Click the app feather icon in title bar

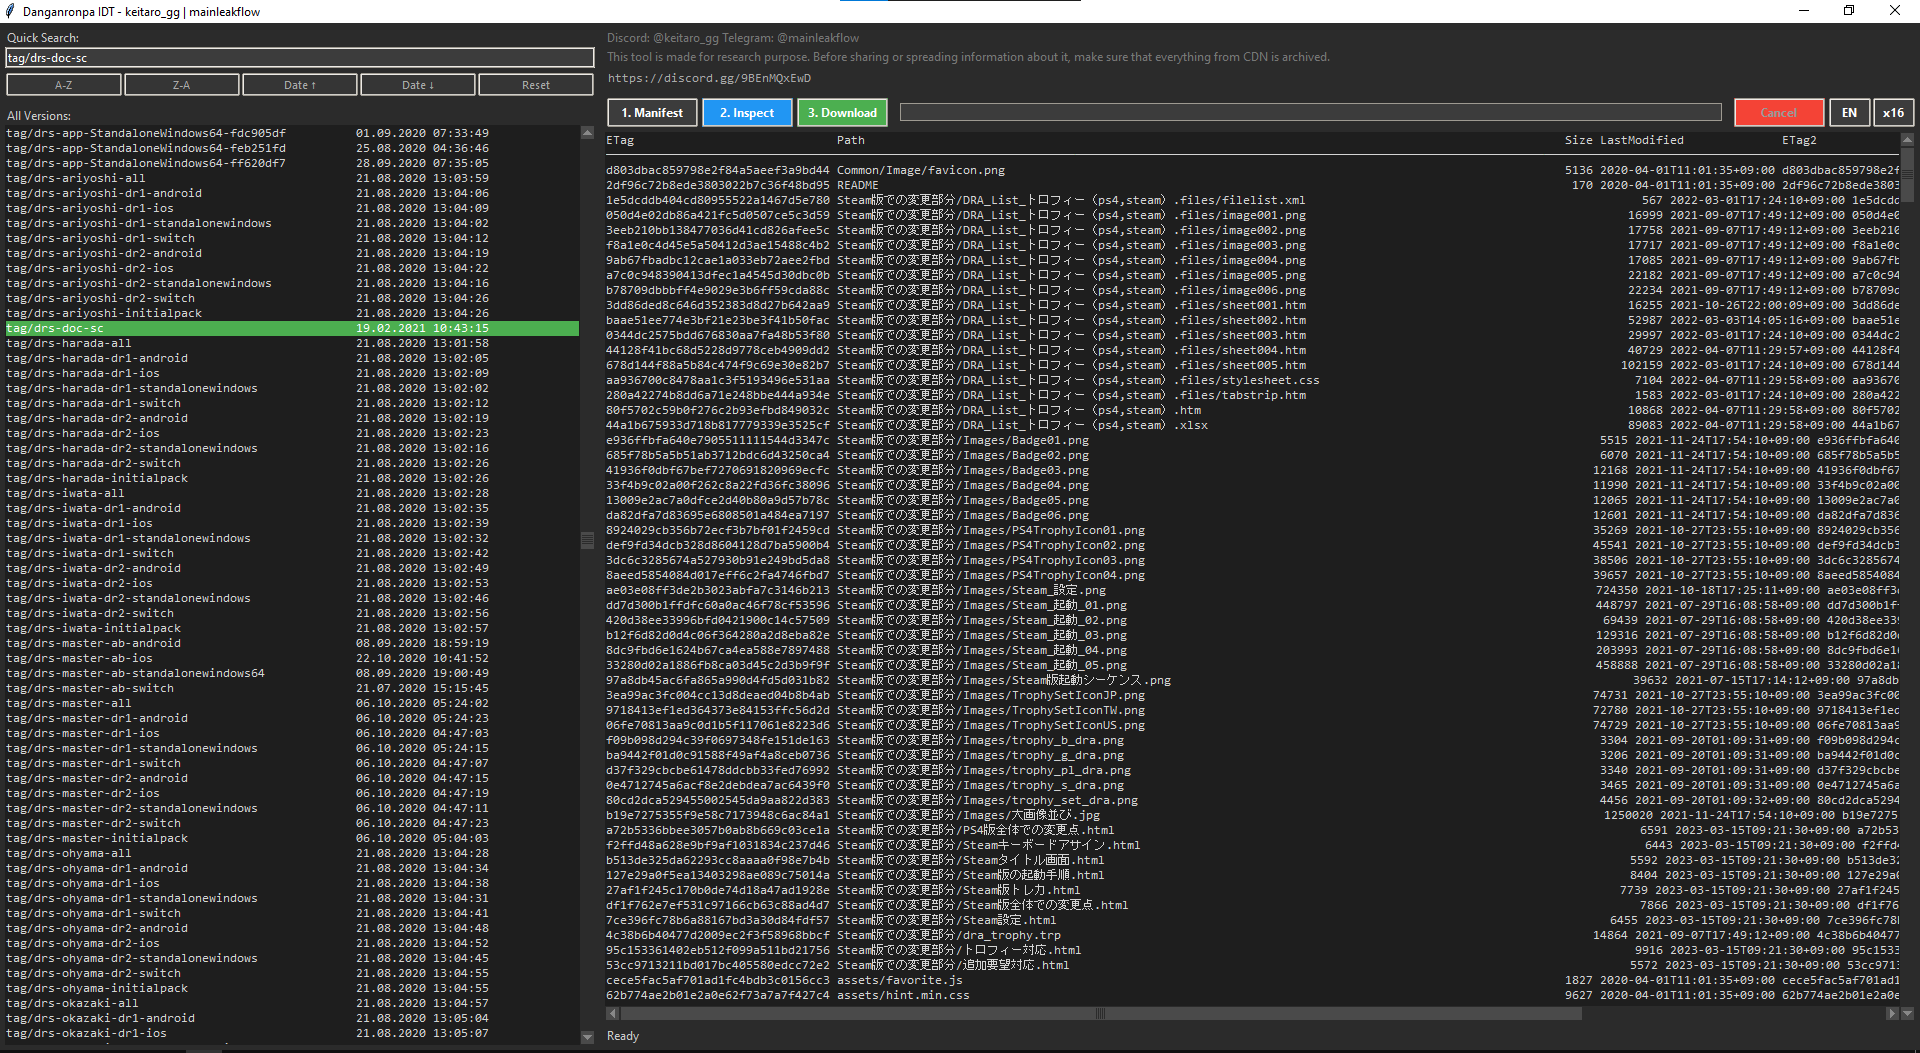point(10,11)
